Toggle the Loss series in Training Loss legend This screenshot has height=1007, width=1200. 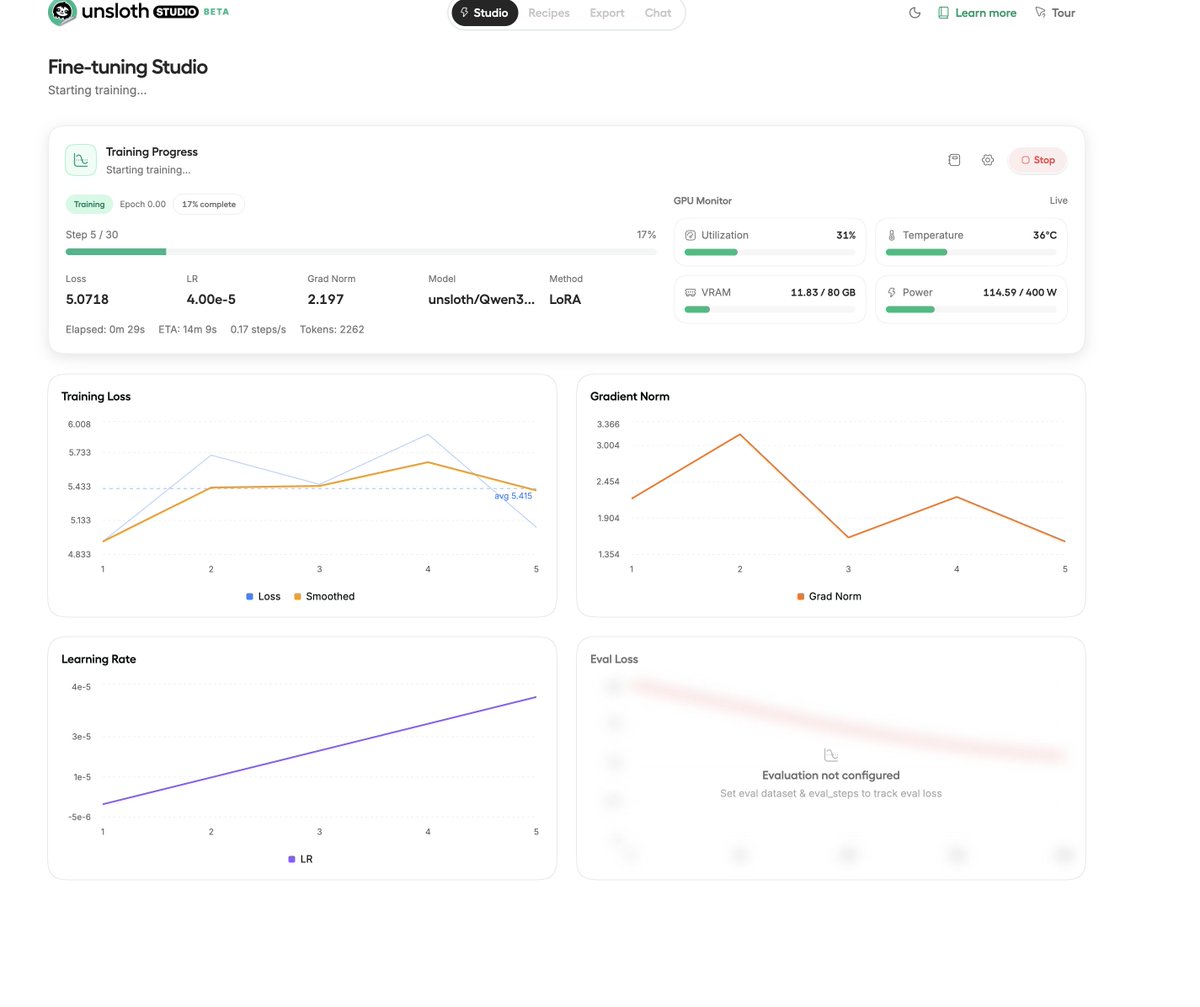pyautogui.click(x=262, y=596)
